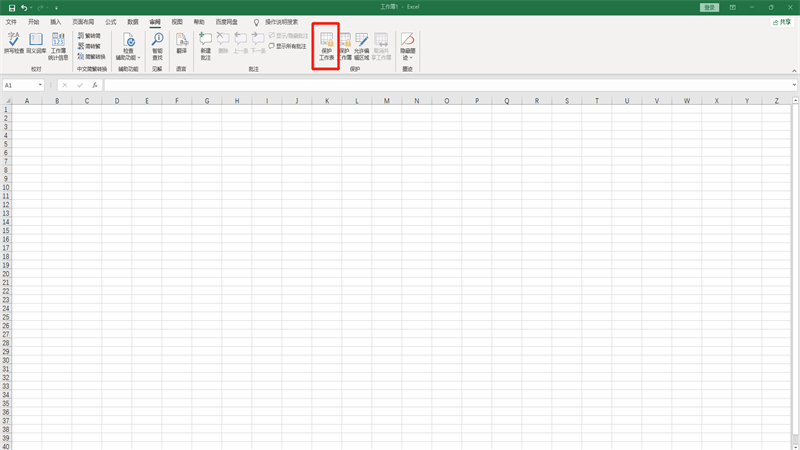Click the 登录 sign-in button
The image size is (800, 450).
(x=709, y=7)
